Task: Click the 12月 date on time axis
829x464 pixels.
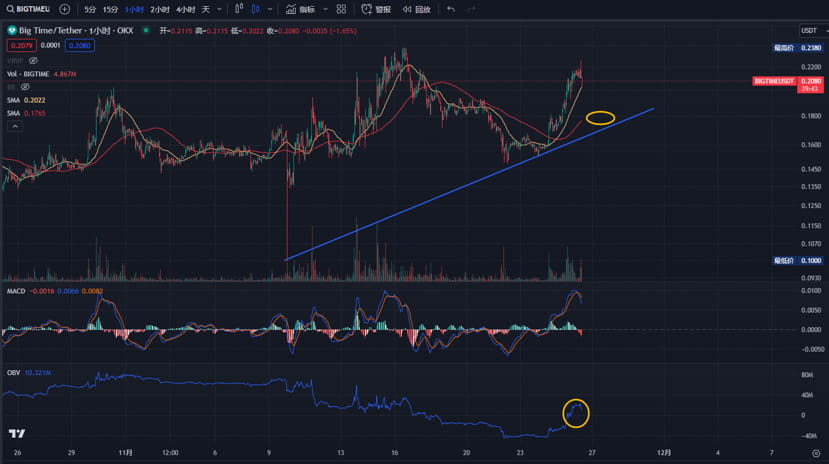Action: pyautogui.click(x=664, y=453)
